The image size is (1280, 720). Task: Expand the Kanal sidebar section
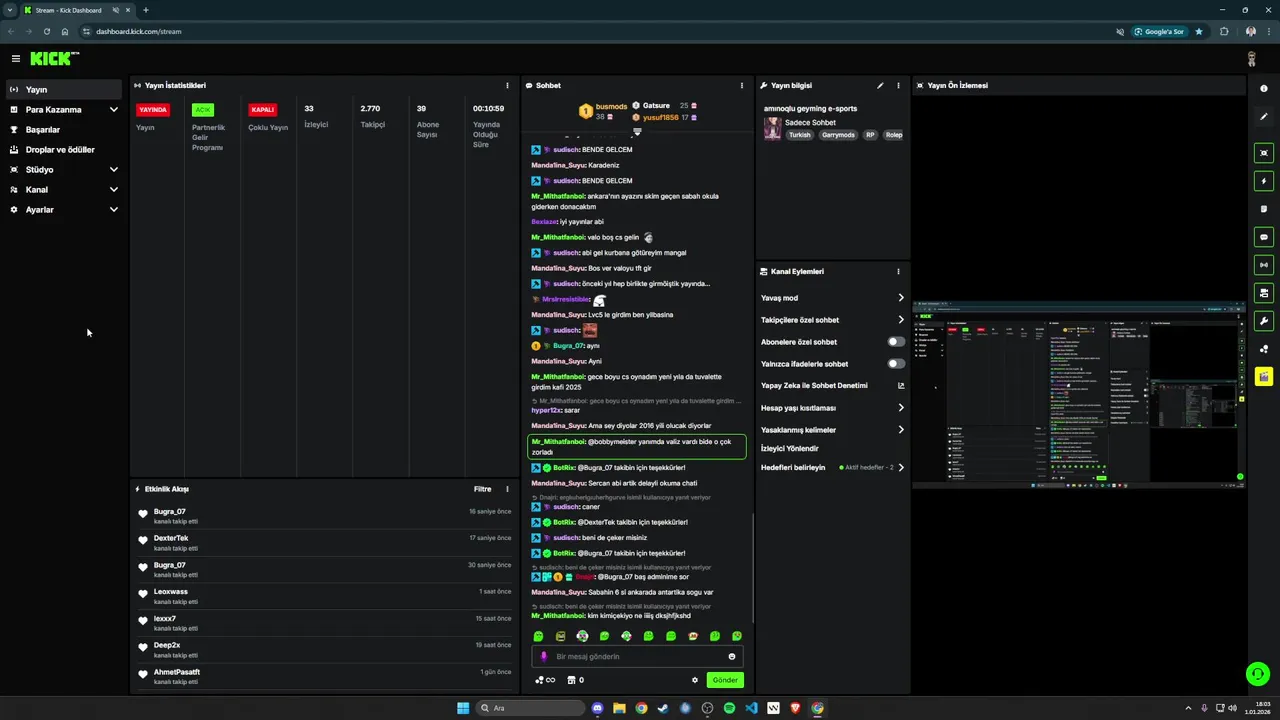pyautogui.click(x=64, y=189)
